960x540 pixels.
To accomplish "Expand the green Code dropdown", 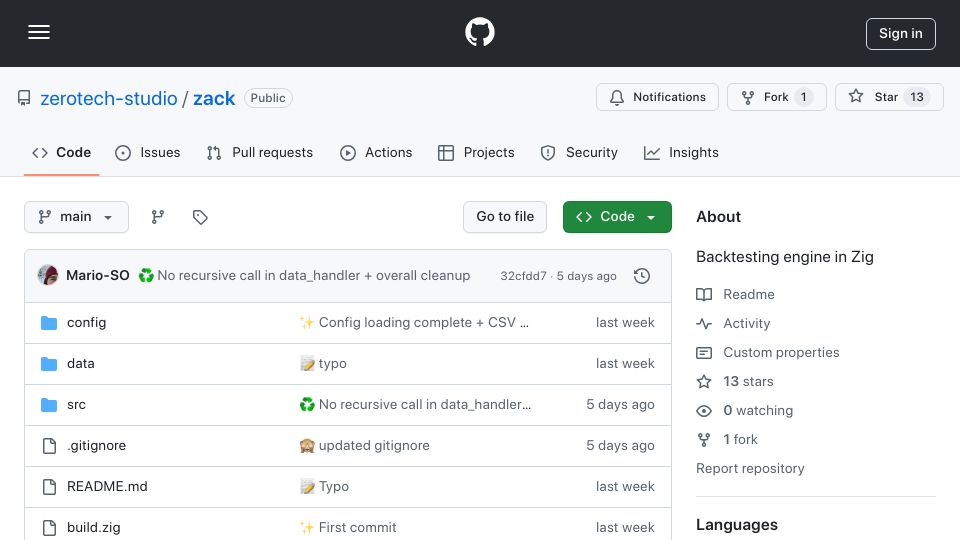I will [x=617, y=217].
